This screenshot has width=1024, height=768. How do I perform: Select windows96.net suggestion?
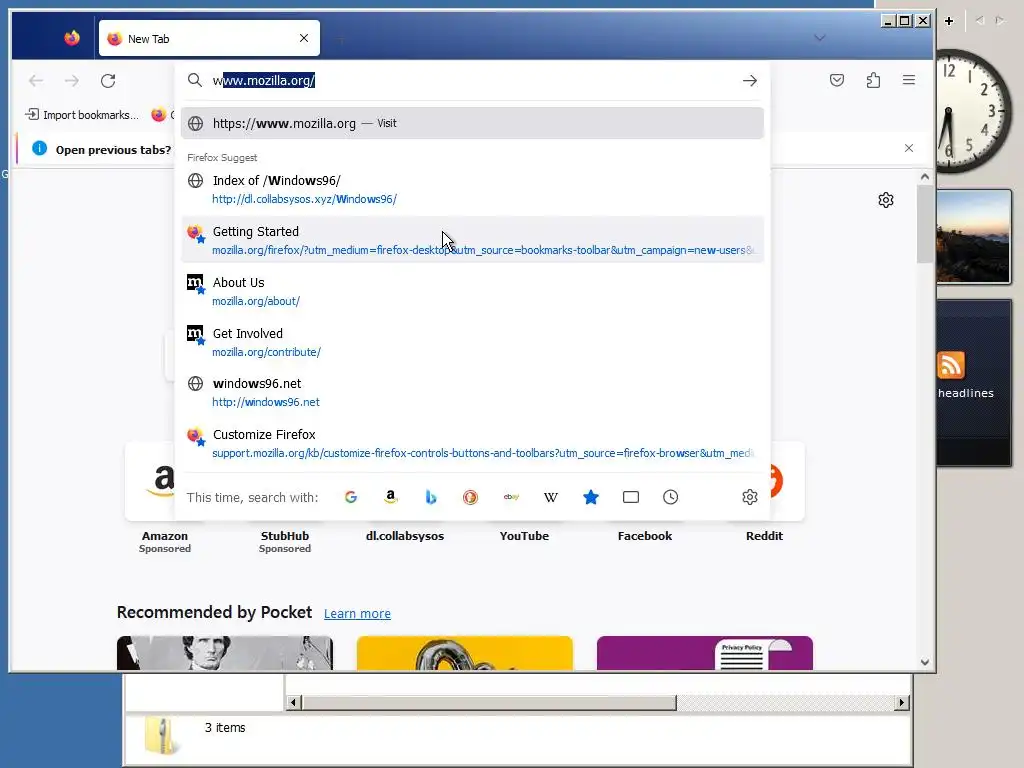click(x=472, y=392)
